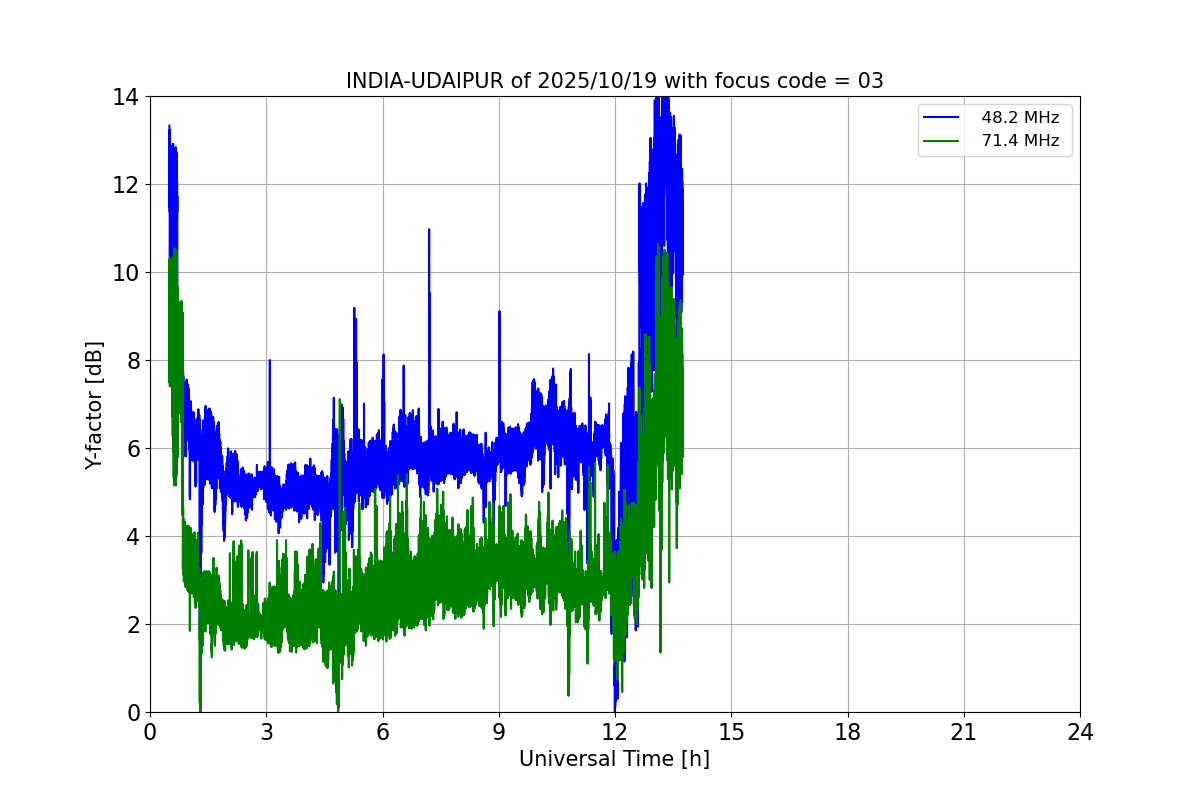Click the green line swatch in legend
Image resolution: width=1200 pixels, height=800 pixels.
pyautogui.click(x=941, y=142)
